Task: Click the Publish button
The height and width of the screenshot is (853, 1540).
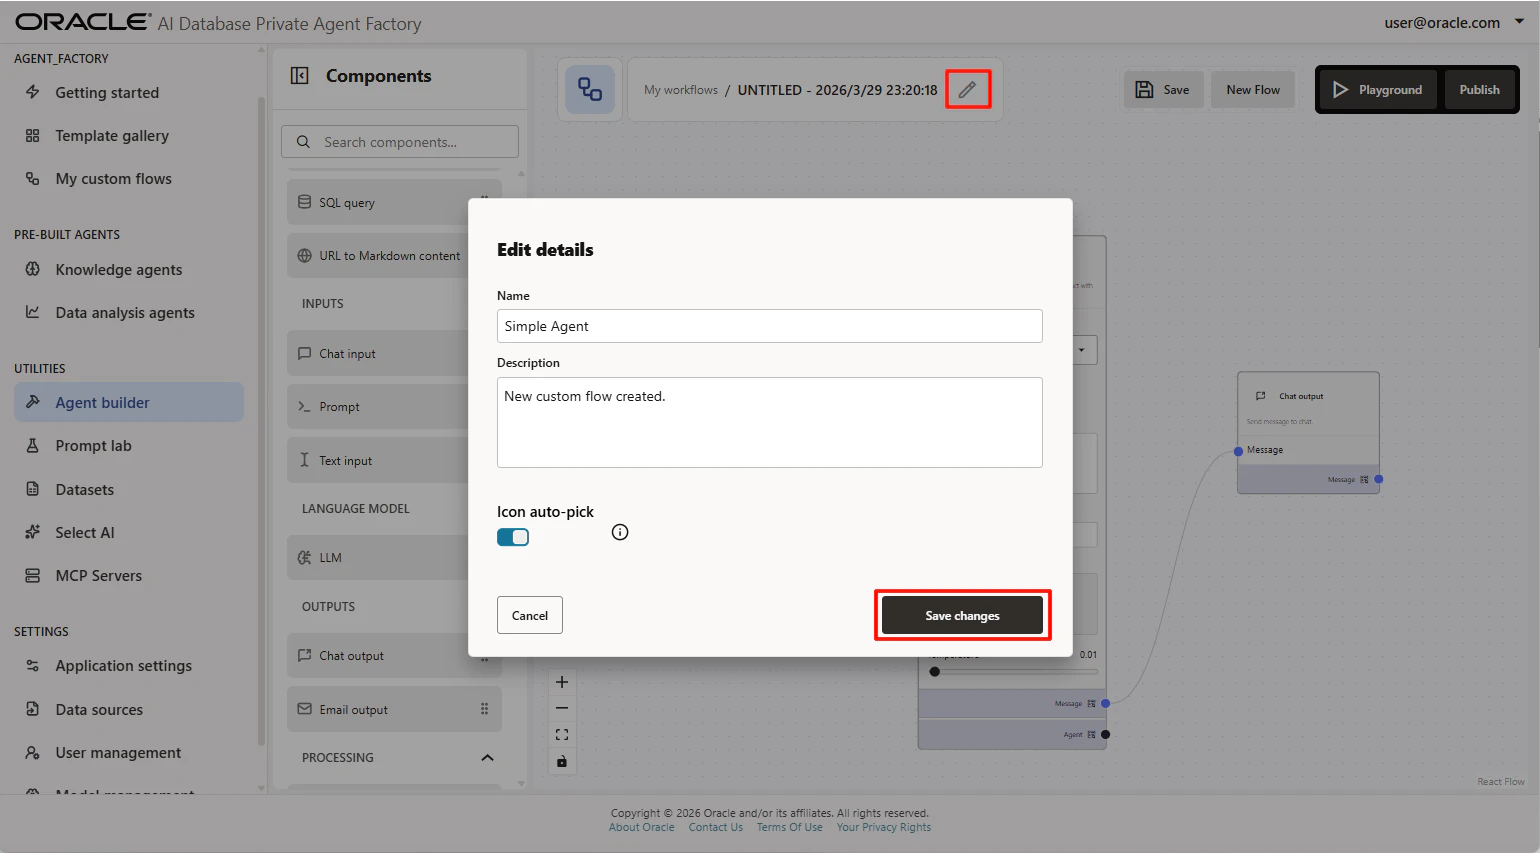Action: (x=1479, y=90)
